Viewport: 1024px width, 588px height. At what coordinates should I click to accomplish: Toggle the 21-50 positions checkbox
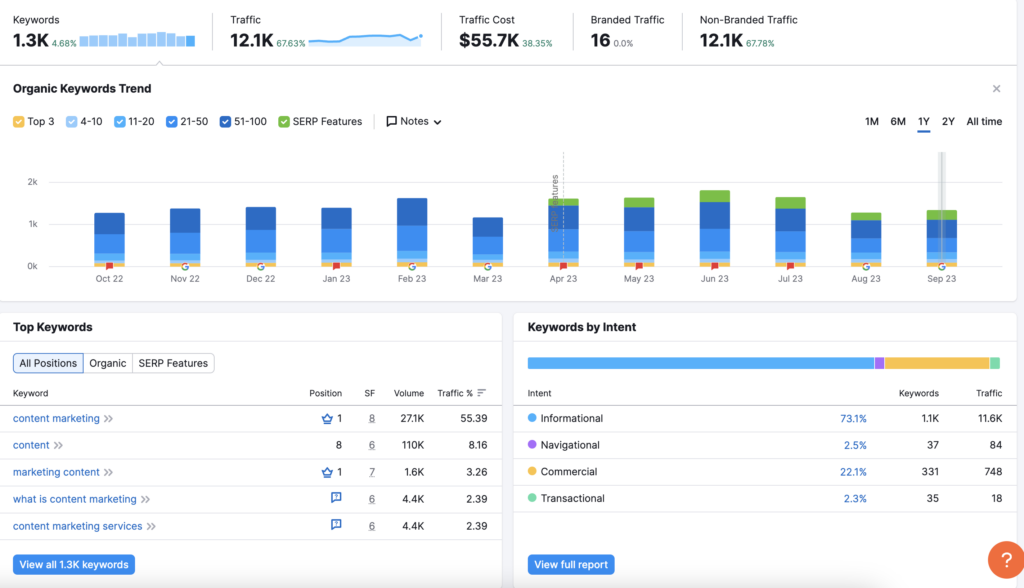pos(172,122)
